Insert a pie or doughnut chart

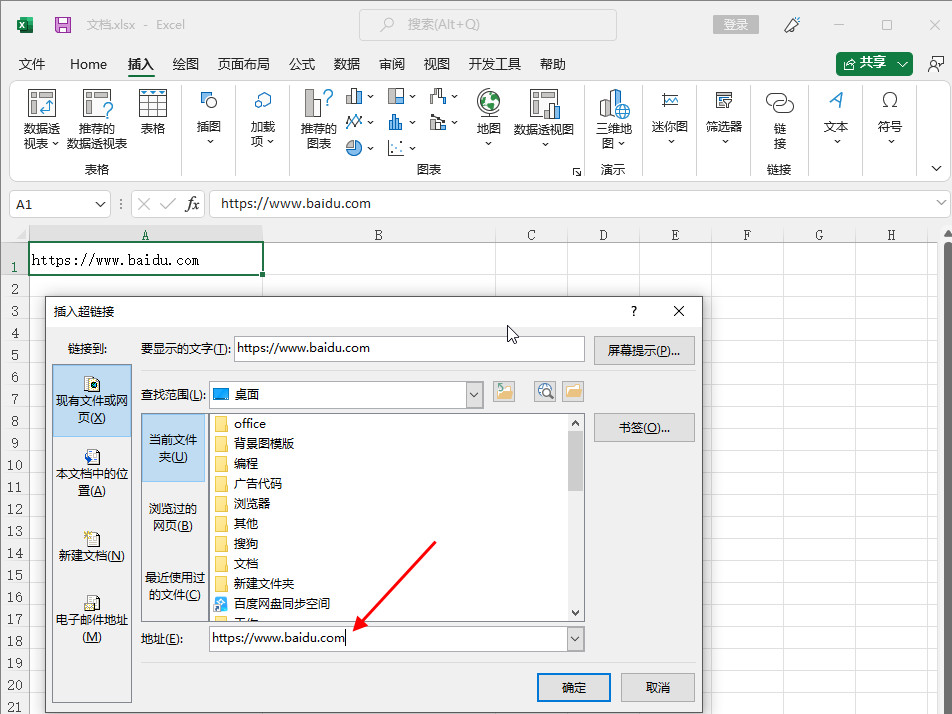[x=354, y=148]
